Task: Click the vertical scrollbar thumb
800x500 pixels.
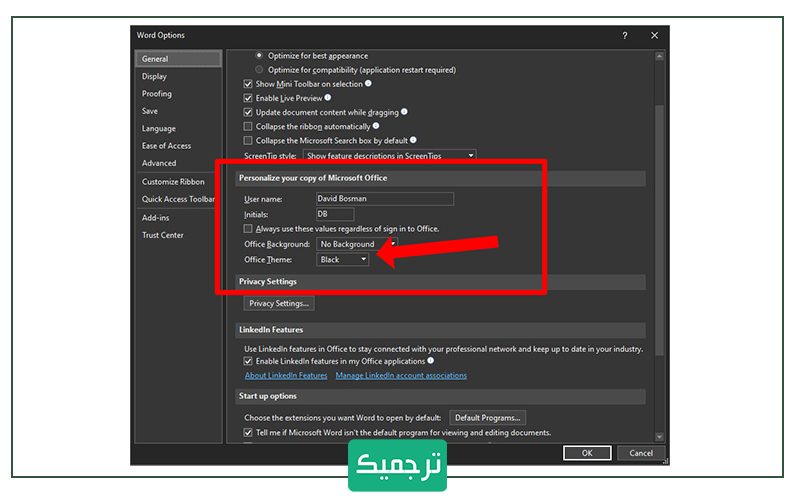Action: point(659,230)
